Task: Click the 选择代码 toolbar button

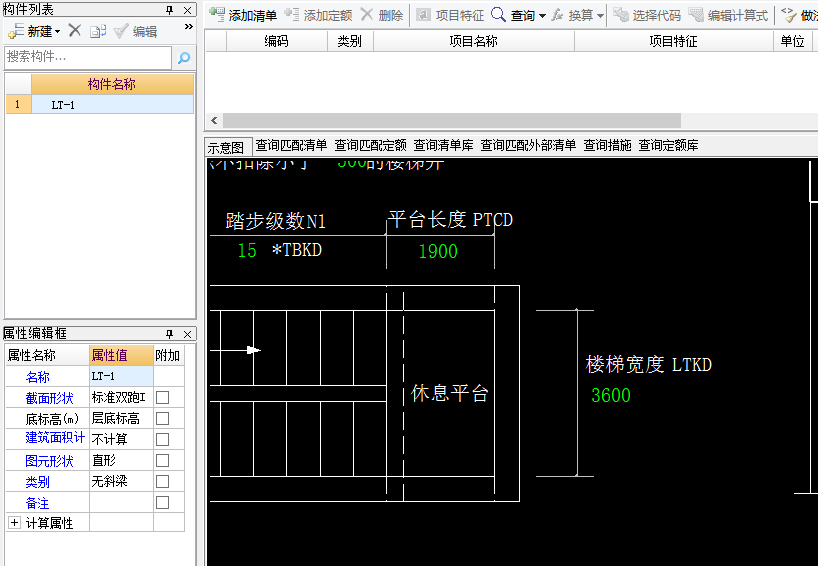Action: pos(647,15)
